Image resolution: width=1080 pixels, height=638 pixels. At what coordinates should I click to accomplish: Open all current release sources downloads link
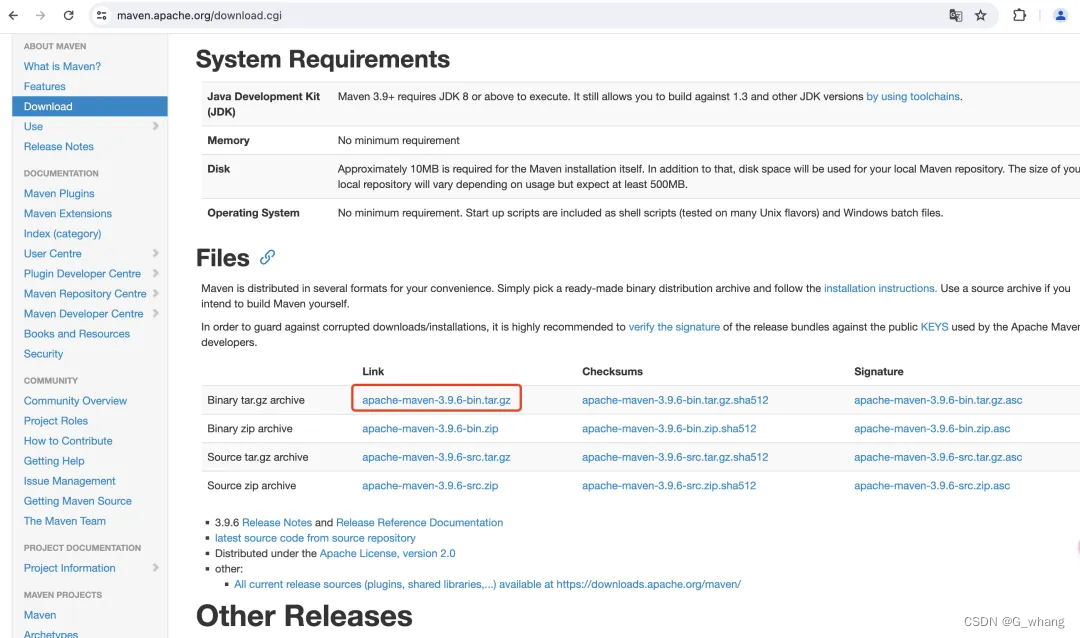488,584
